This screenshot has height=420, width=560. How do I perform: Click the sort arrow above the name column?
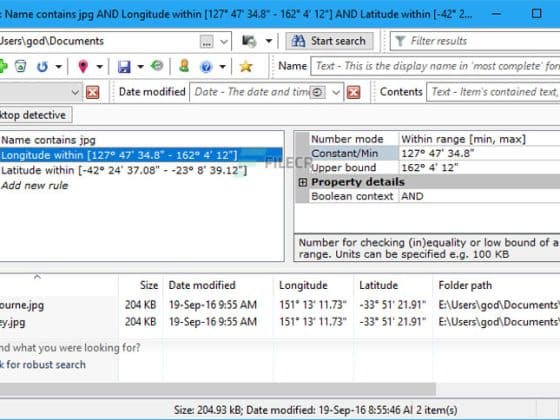coord(37,276)
